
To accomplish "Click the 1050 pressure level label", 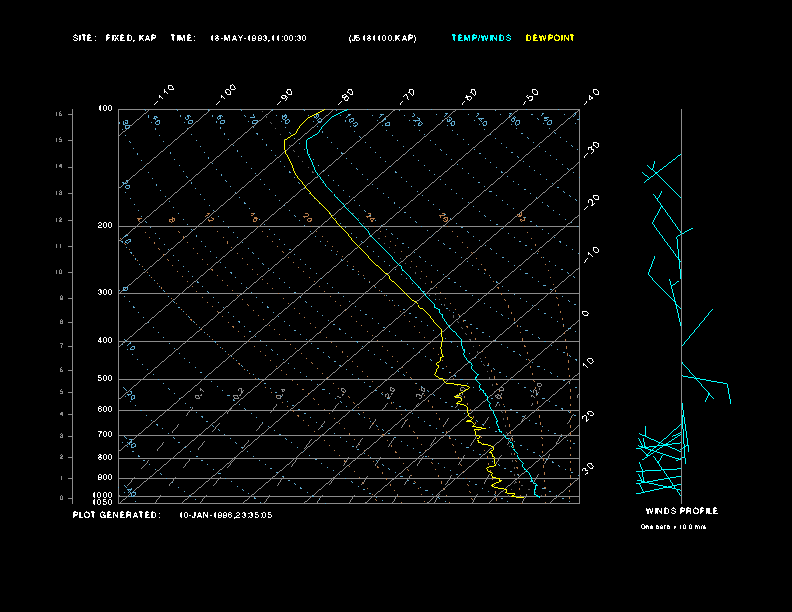I will [x=103, y=502].
